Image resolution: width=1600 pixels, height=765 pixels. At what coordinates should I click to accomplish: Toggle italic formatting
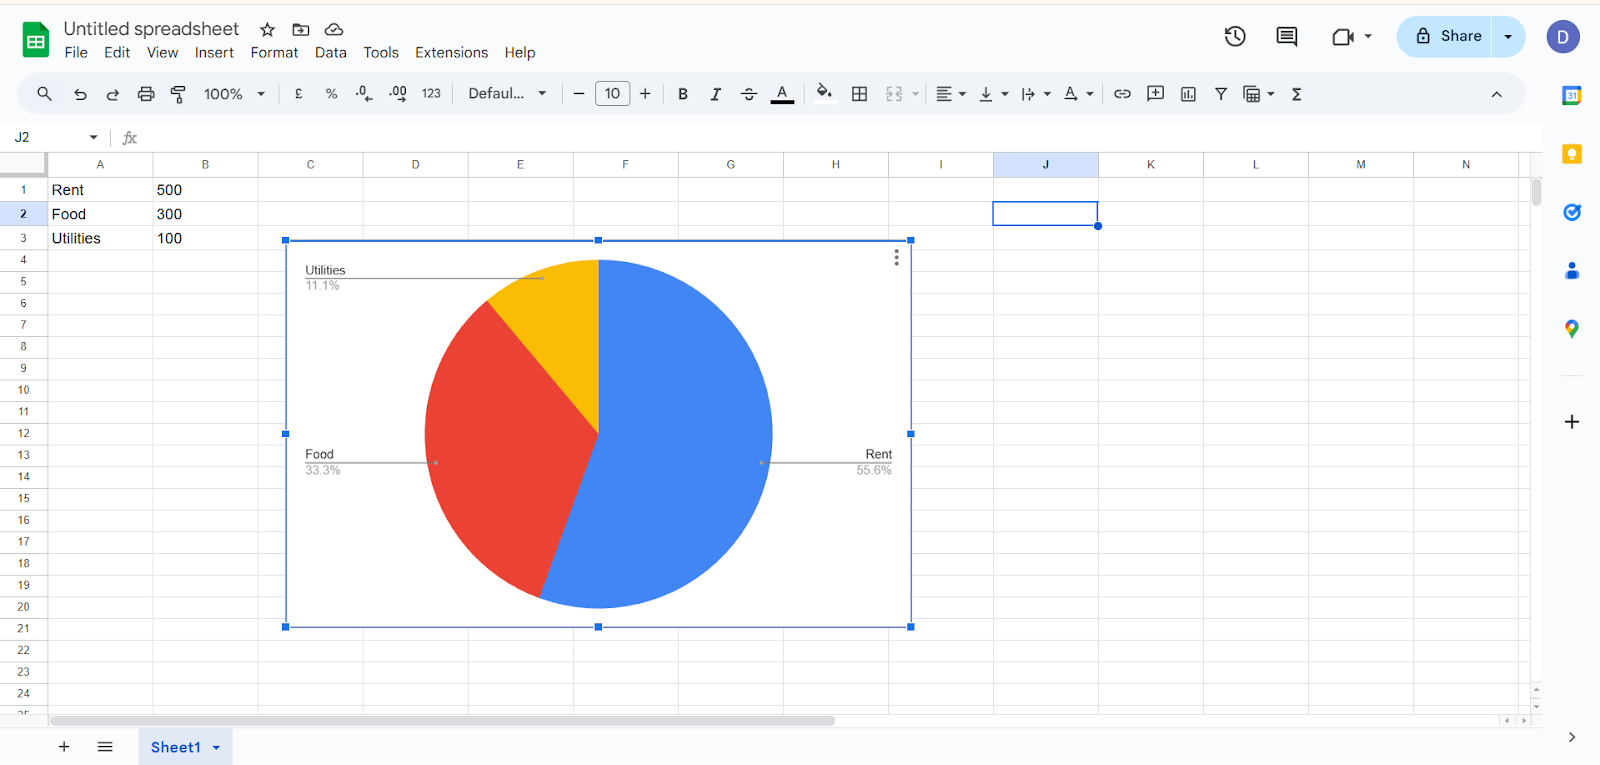click(x=716, y=94)
